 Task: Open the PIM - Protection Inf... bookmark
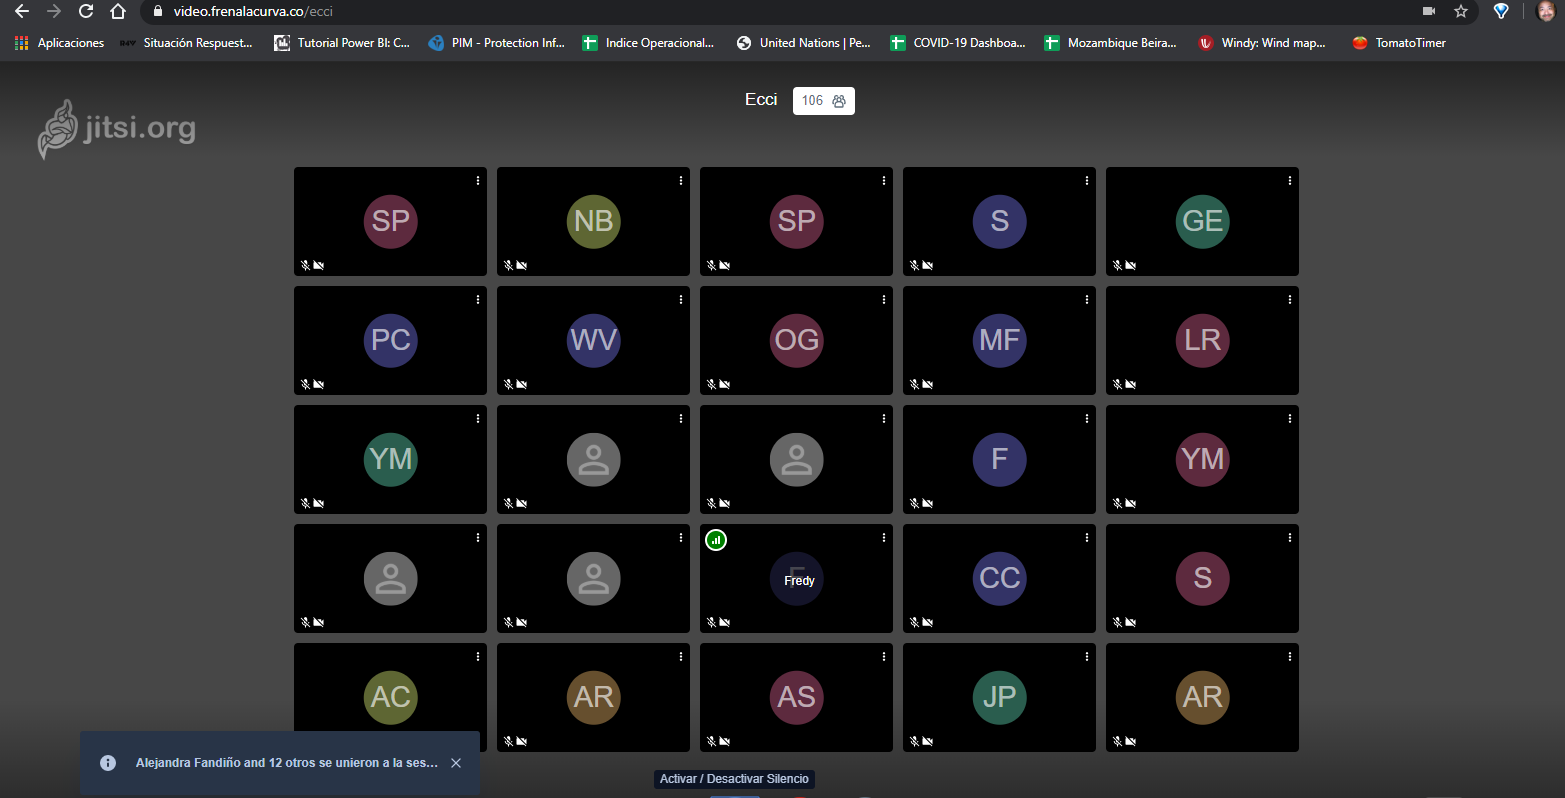497,43
